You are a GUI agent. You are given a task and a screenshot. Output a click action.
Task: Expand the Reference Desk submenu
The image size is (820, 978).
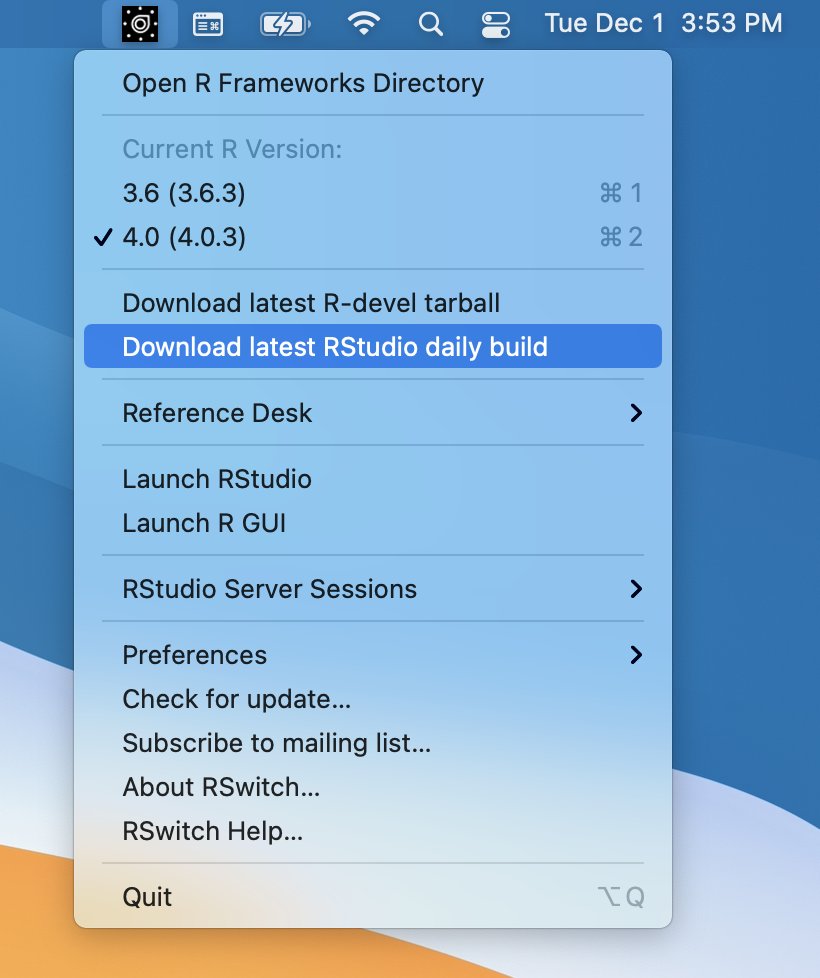click(373, 413)
